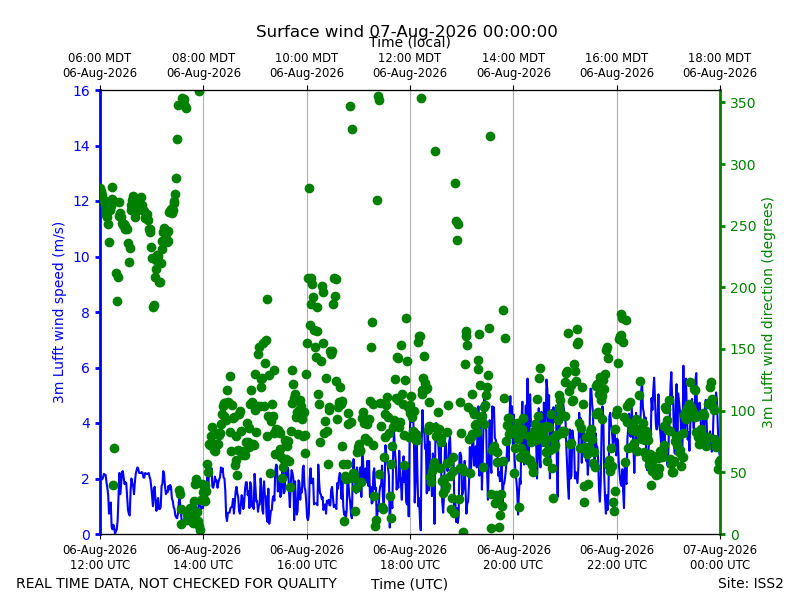Click the 'Time (local)' top axis label
Screen dimensions: 800x600
pos(410,42)
